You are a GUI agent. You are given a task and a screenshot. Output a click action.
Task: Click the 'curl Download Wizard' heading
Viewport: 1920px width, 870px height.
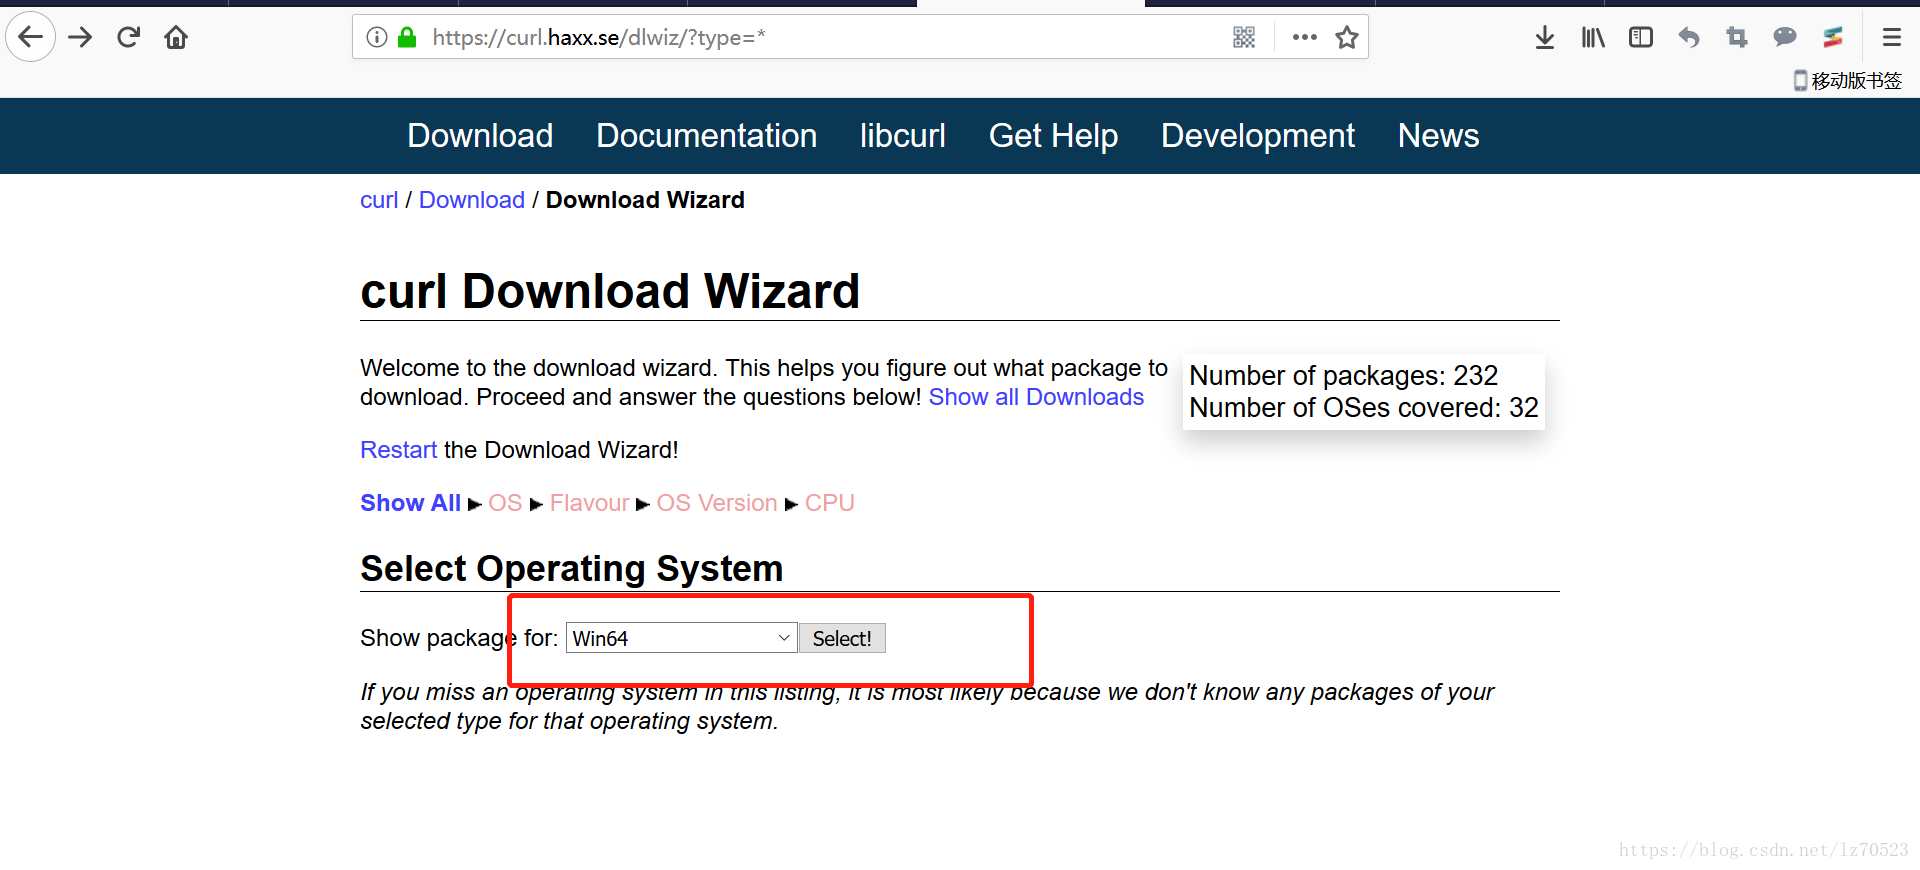click(610, 292)
